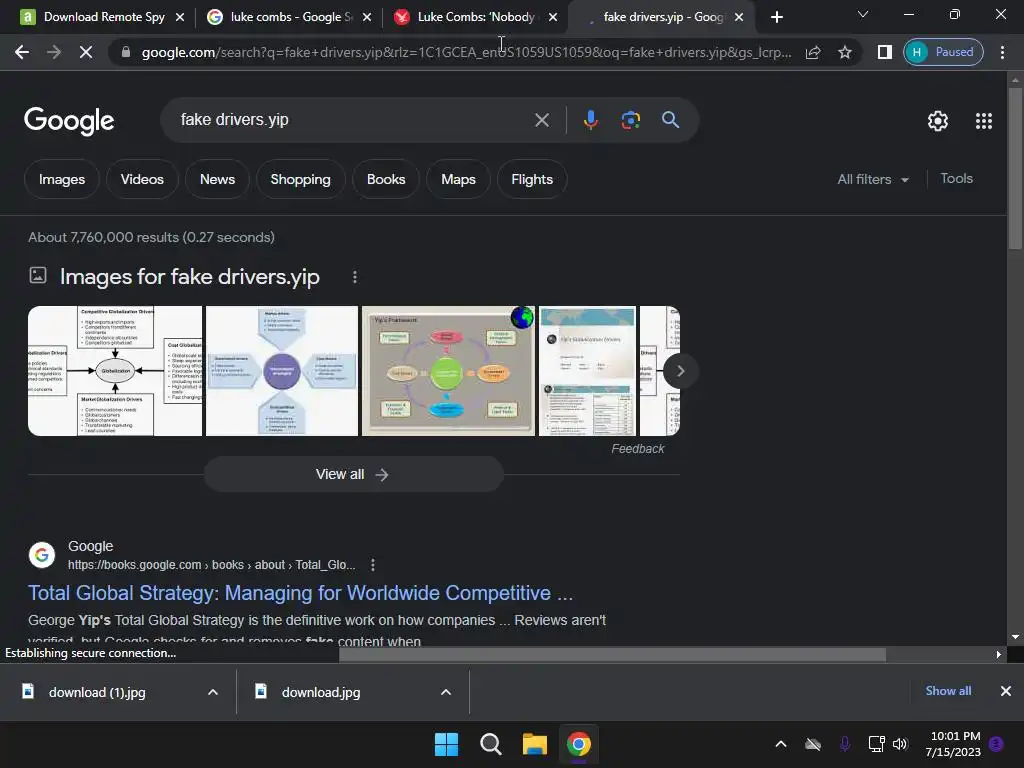This screenshot has width=1024, height=768.
Task: Click the share page icon in address bar
Action: [813, 52]
